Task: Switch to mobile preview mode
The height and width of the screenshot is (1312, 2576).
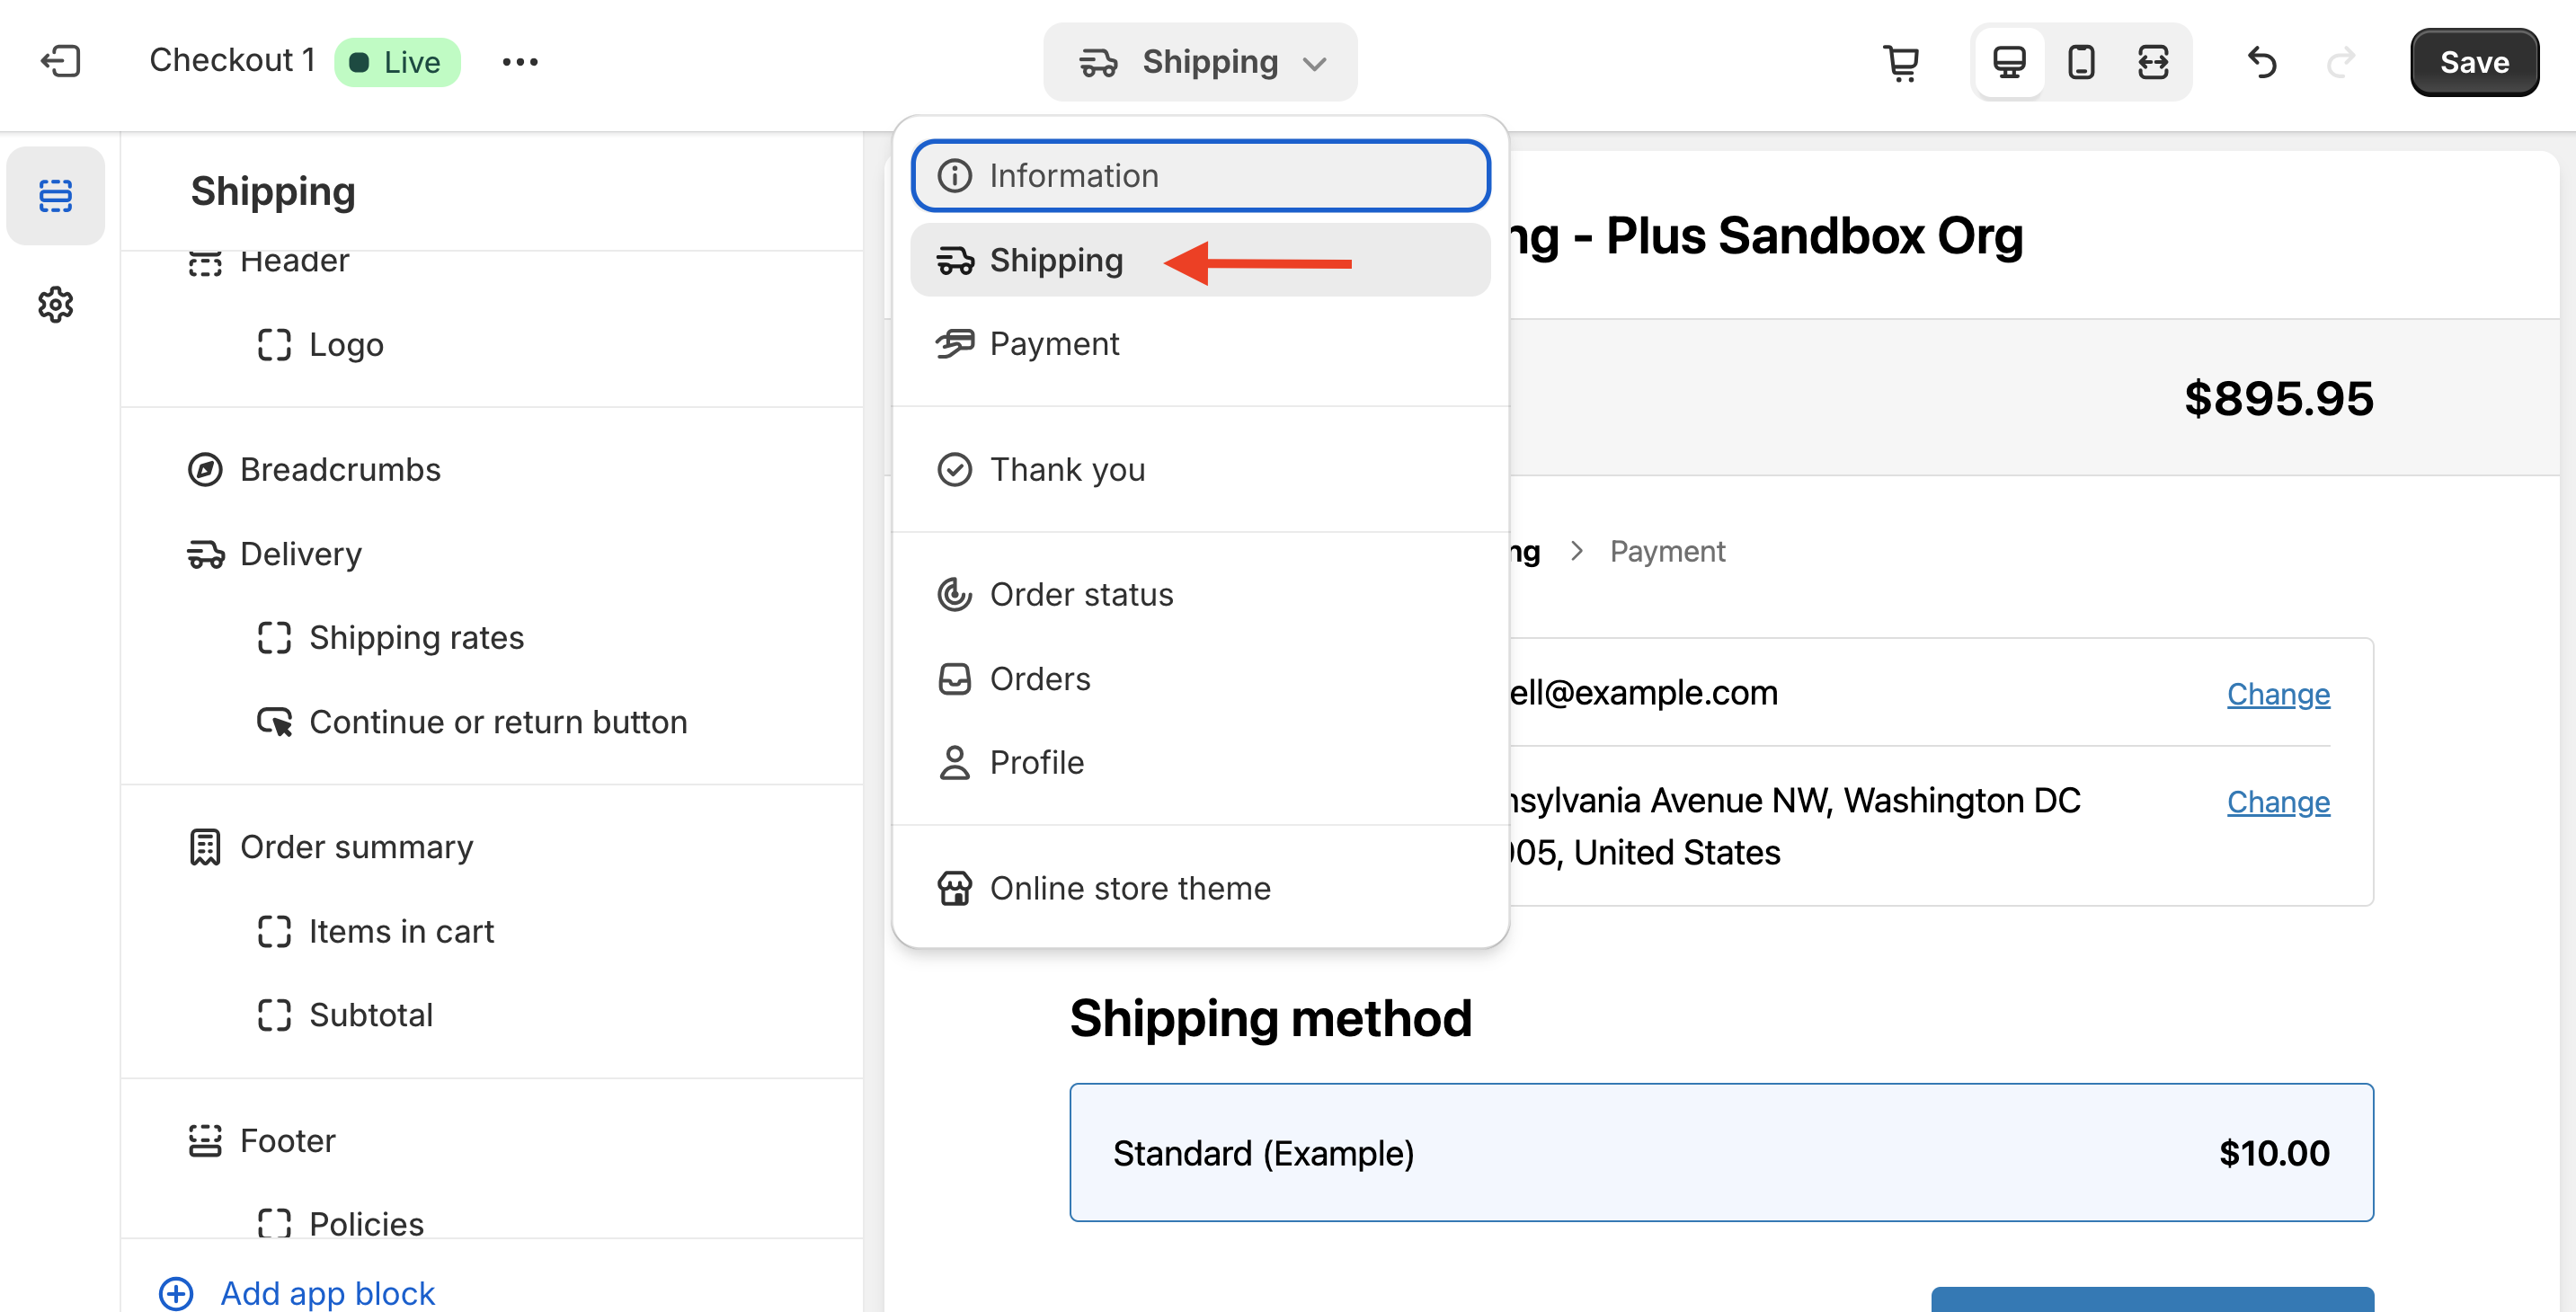Action: coord(2081,62)
